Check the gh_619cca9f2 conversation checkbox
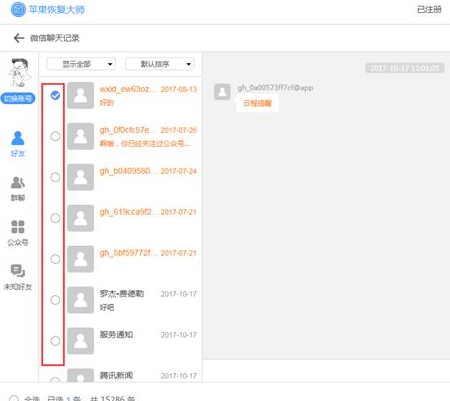450x401 pixels. click(55, 218)
